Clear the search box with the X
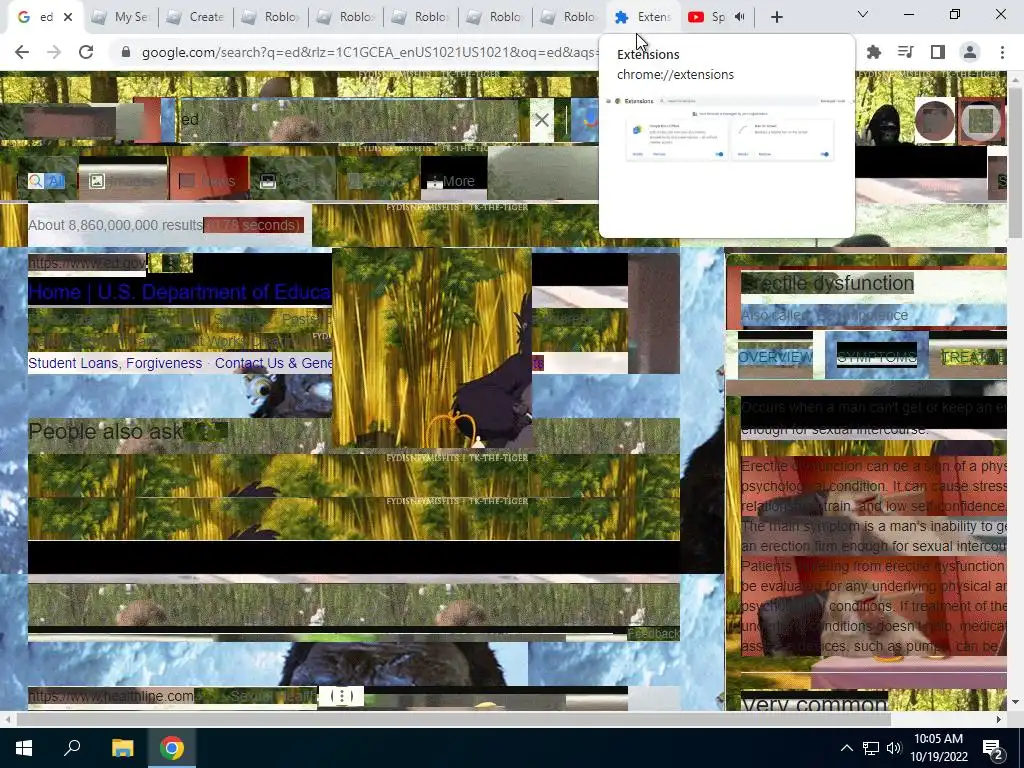 pyautogui.click(x=541, y=120)
